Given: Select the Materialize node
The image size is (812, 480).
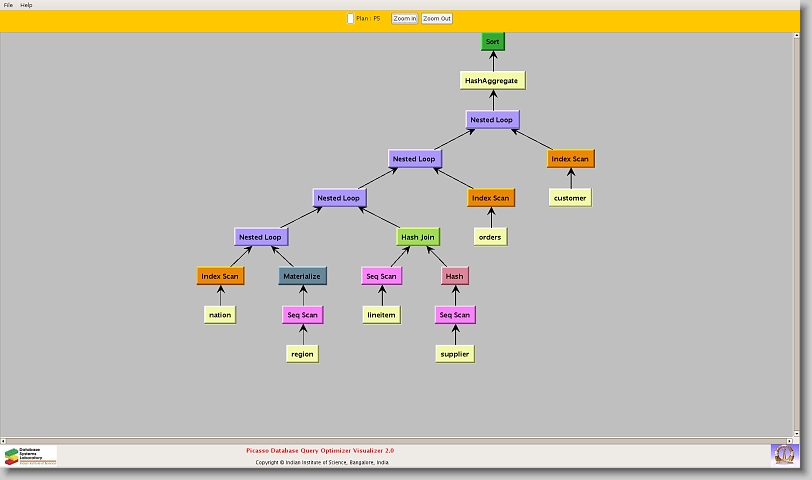Looking at the screenshot, I should pos(301,276).
